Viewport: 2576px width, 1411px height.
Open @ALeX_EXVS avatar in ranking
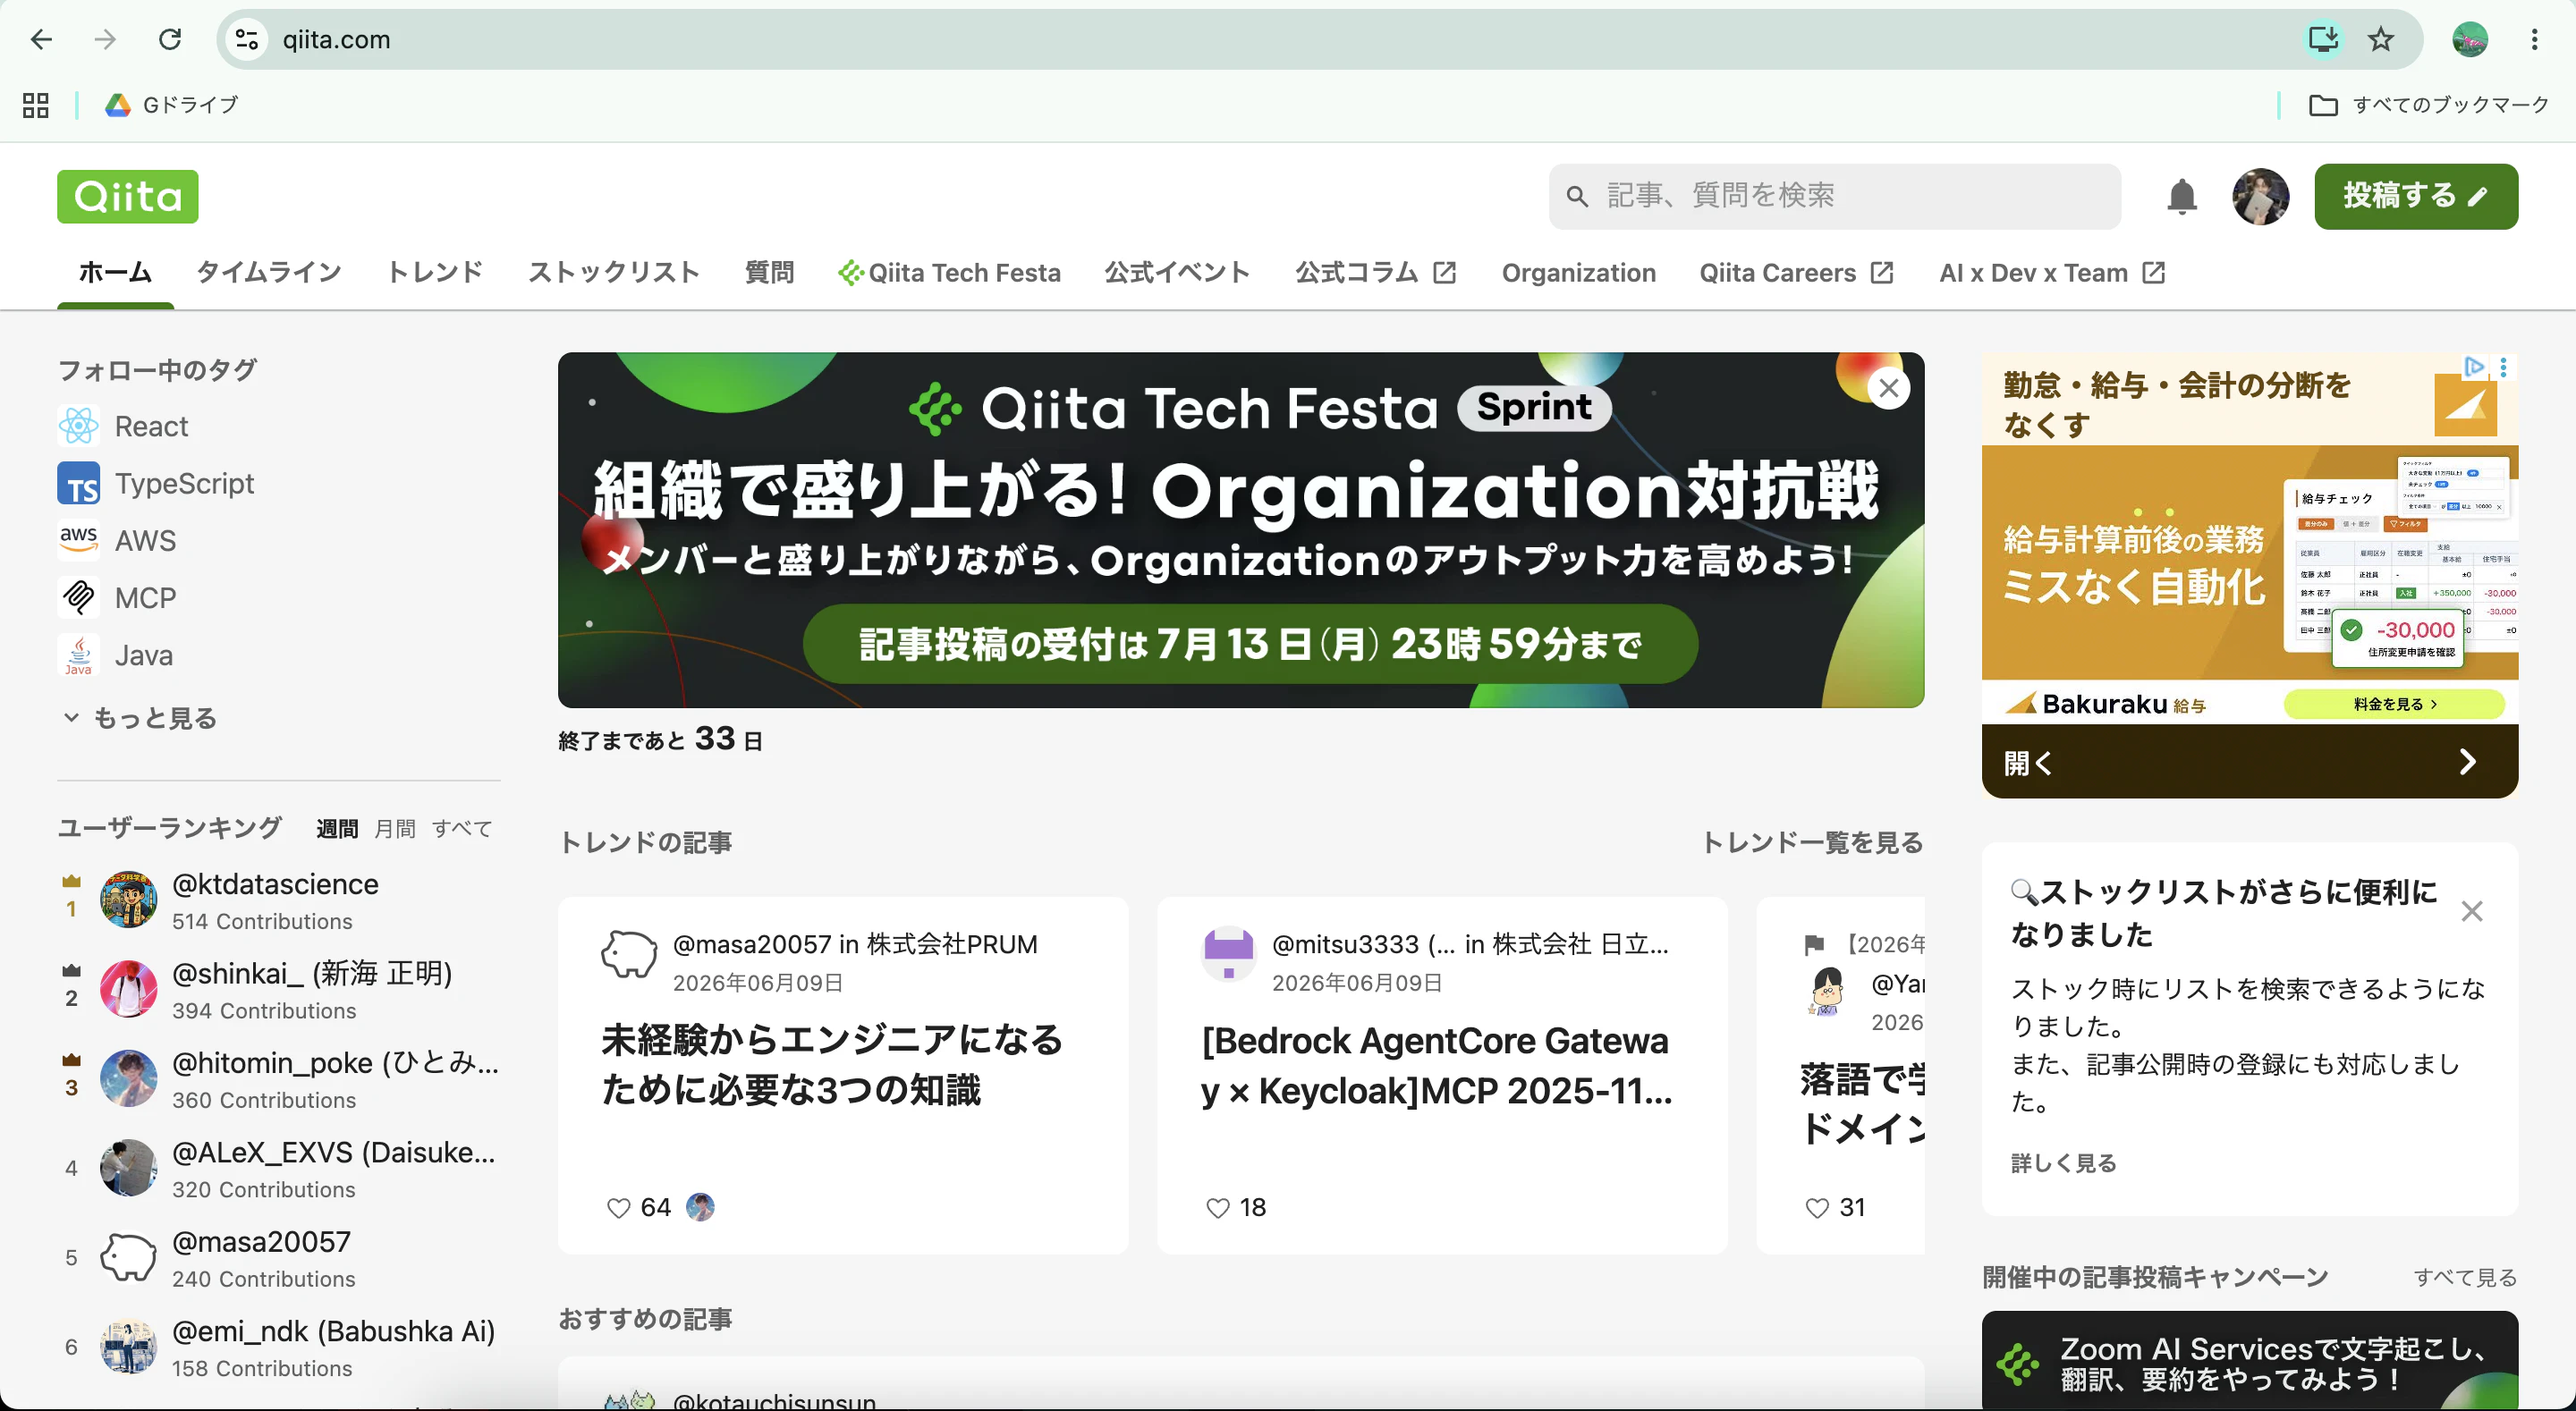pyautogui.click(x=128, y=1167)
